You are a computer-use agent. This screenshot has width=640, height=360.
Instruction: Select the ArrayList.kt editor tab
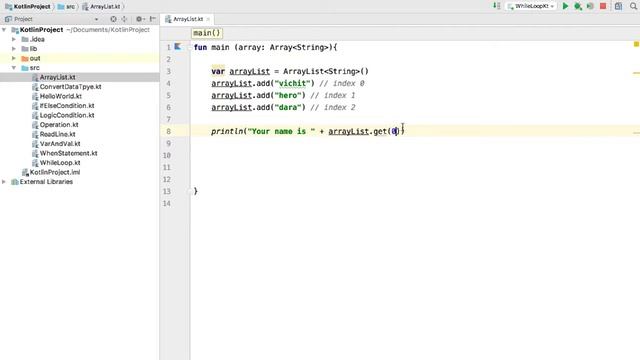(187, 19)
